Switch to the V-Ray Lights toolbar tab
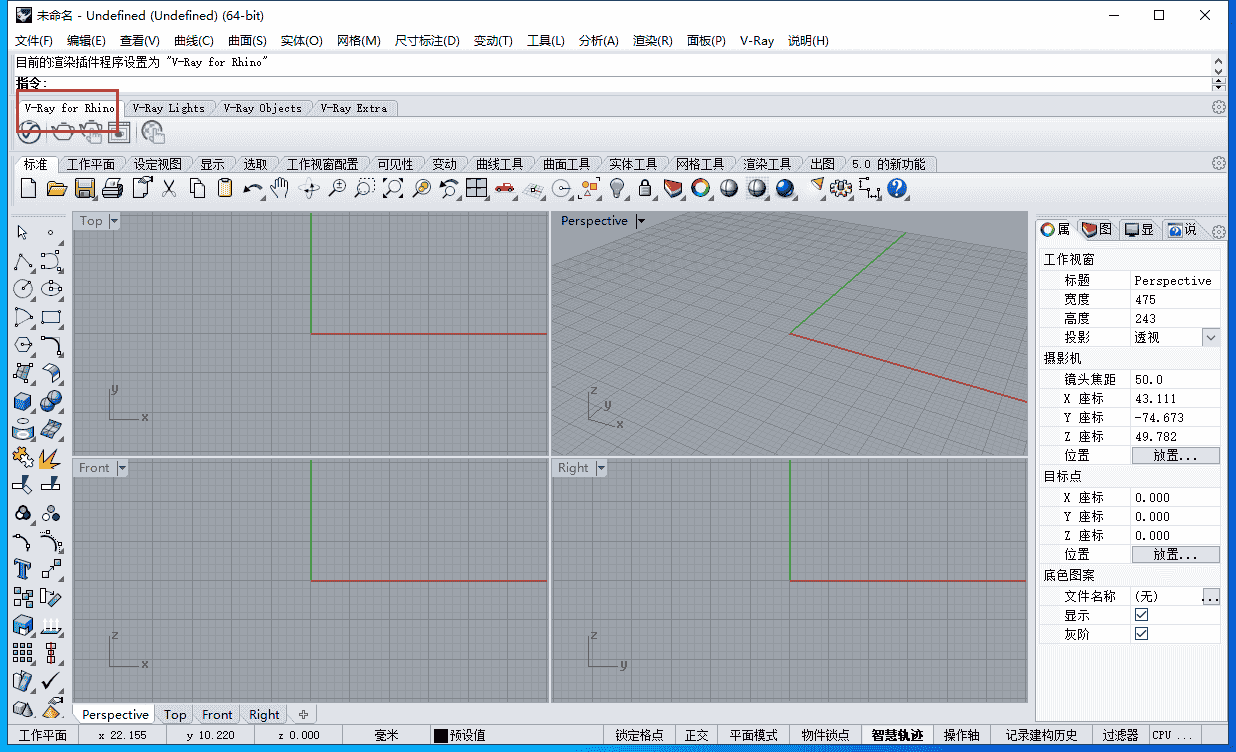 (x=170, y=107)
